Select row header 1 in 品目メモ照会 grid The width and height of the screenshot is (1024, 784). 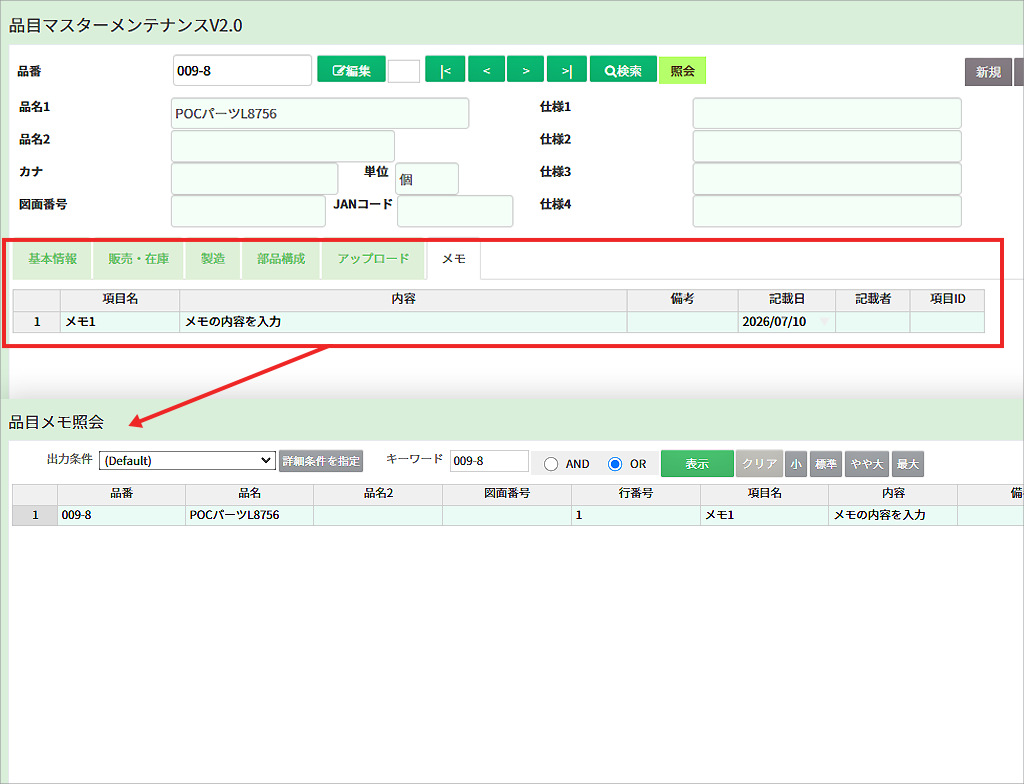pos(35,515)
